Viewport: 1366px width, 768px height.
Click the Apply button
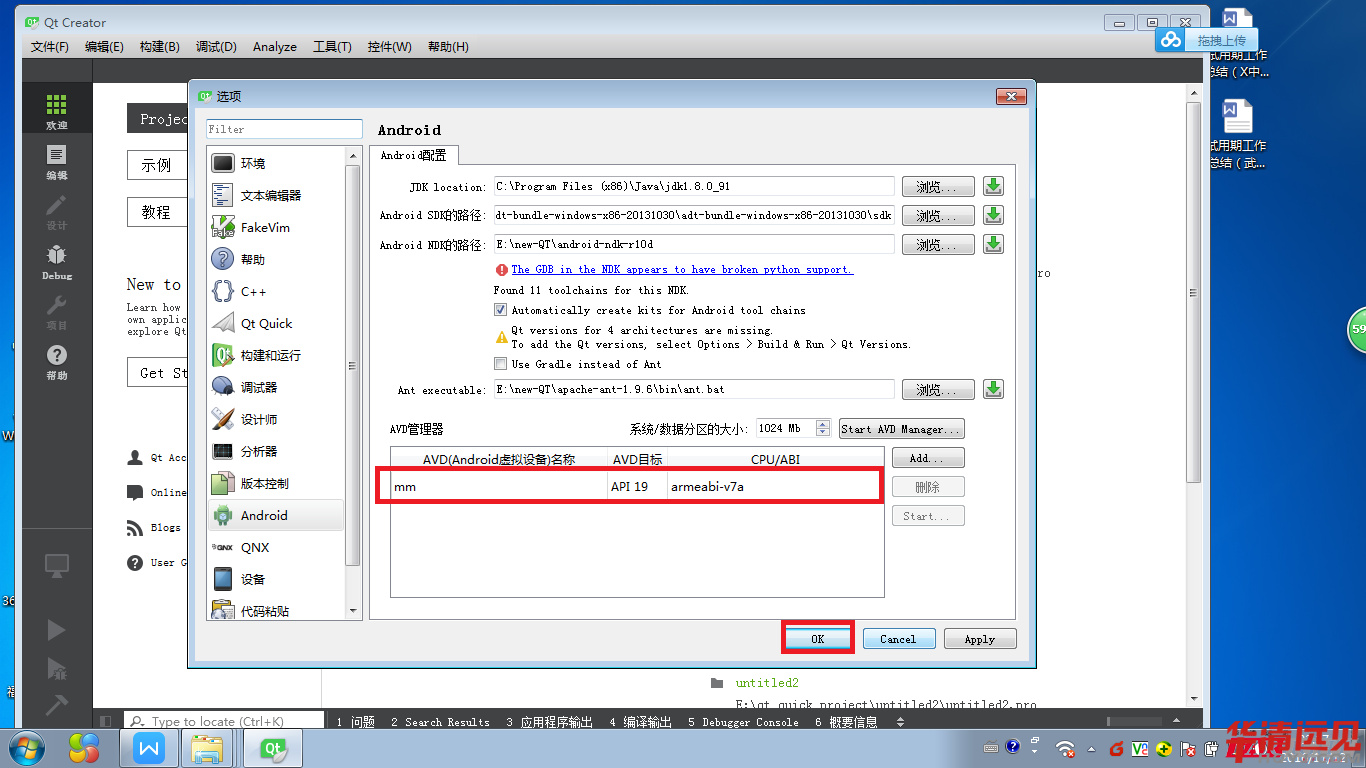tap(979, 639)
